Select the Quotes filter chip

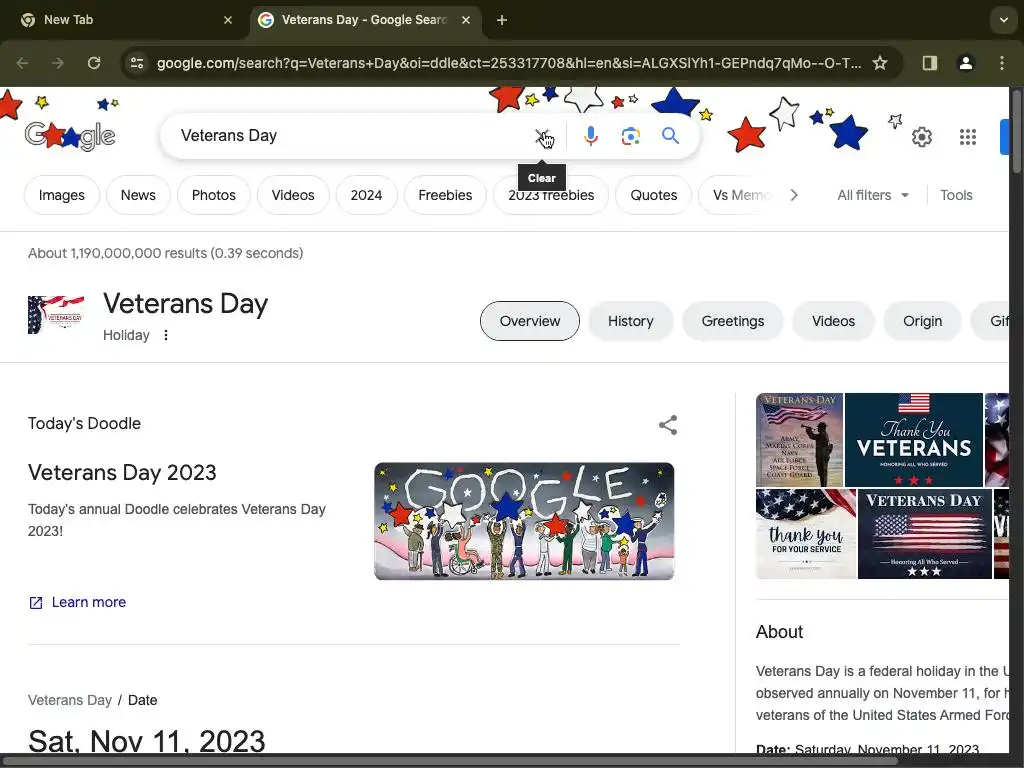click(654, 195)
